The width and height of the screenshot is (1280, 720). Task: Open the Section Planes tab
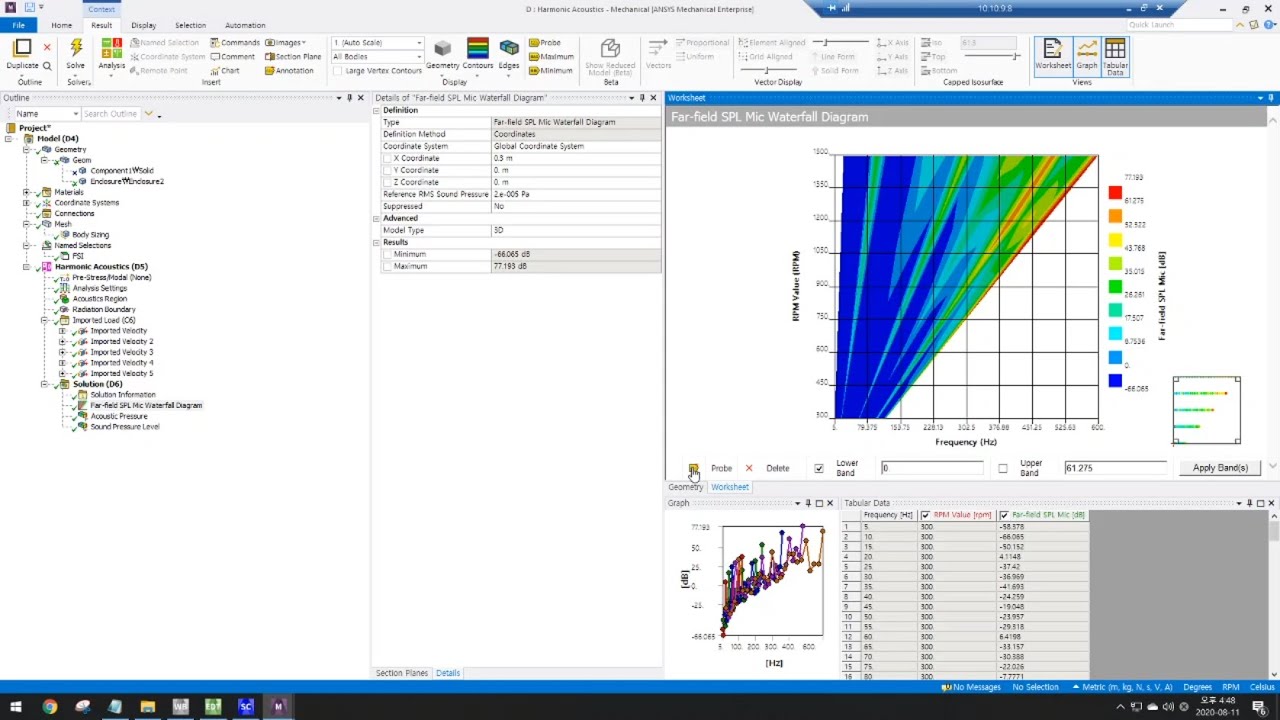pos(402,673)
